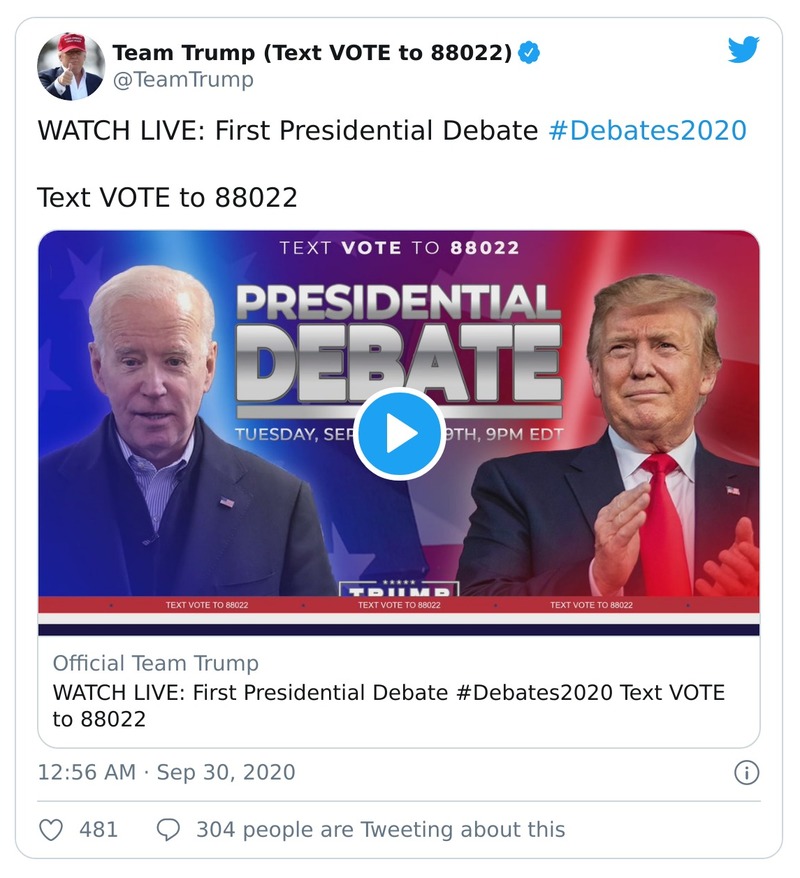Open the #Debates2020 hashtag in tweet text
Image resolution: width=800 pixels, height=878 pixels.
click(647, 130)
